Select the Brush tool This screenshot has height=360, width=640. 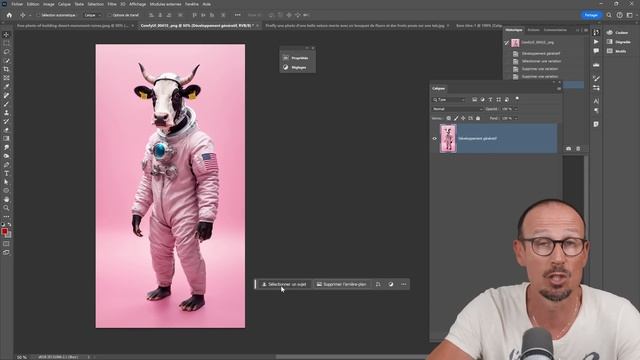(6, 104)
